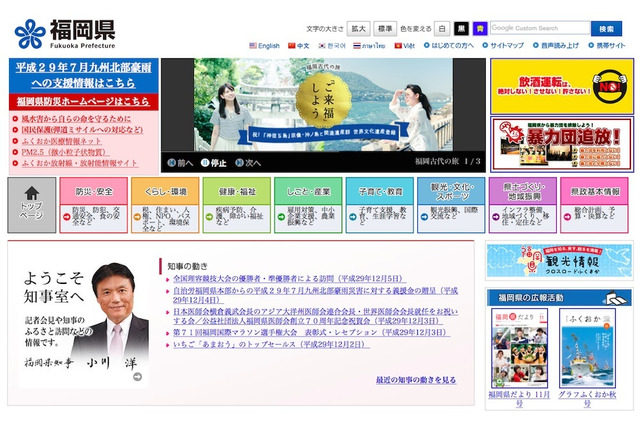Open the 福岡県の広報活動 header
Viewport: 640px width, 426px height.
pyautogui.click(x=559, y=297)
